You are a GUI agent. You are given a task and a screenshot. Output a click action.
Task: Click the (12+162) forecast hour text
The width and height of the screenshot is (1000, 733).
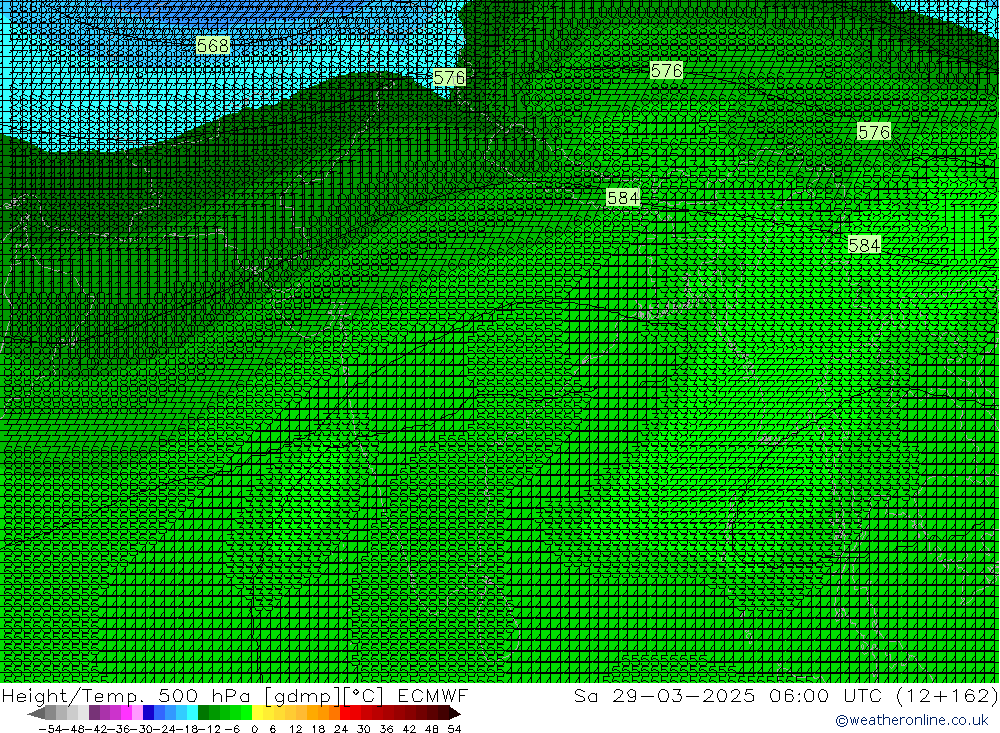coord(947,695)
